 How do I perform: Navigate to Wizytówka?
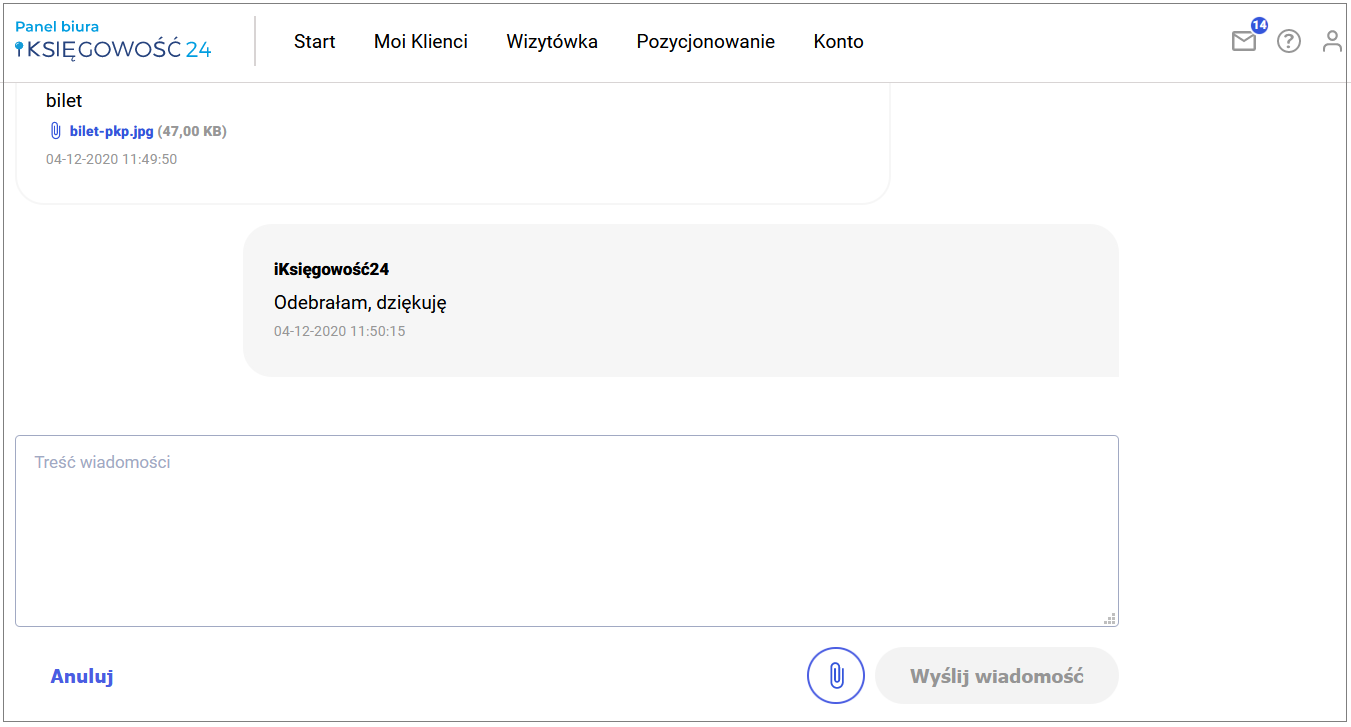tap(552, 42)
